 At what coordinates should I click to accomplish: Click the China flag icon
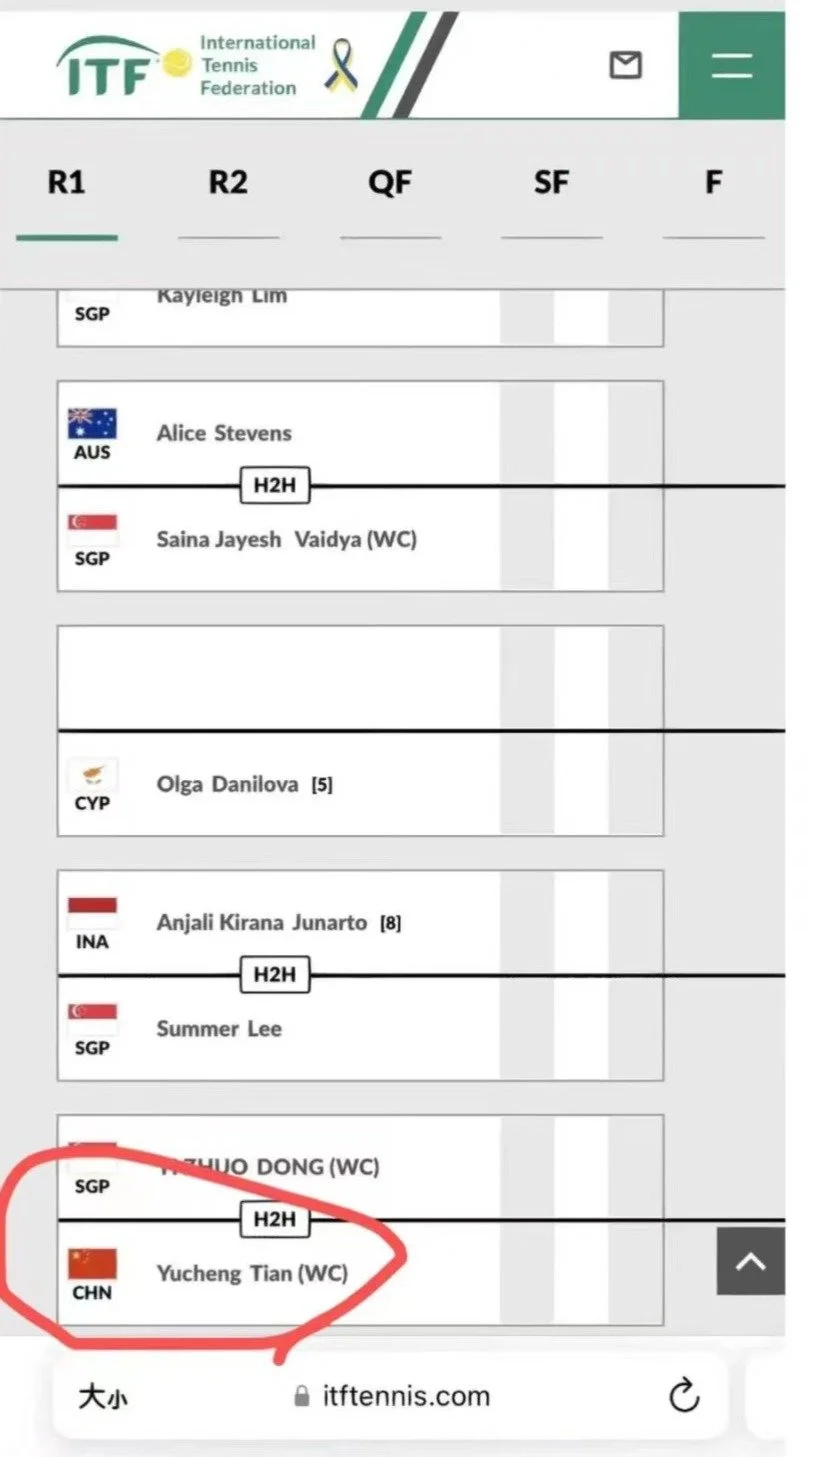click(x=92, y=1264)
